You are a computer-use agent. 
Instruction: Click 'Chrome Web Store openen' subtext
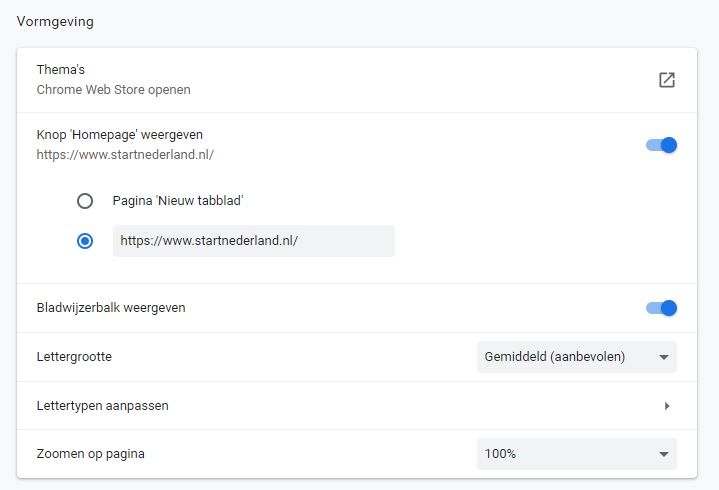pos(113,89)
